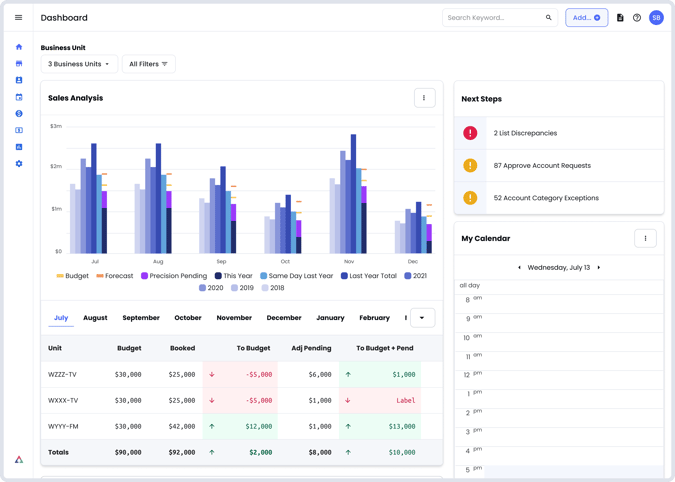
Task: Go to the next calendar day
Action: point(599,268)
